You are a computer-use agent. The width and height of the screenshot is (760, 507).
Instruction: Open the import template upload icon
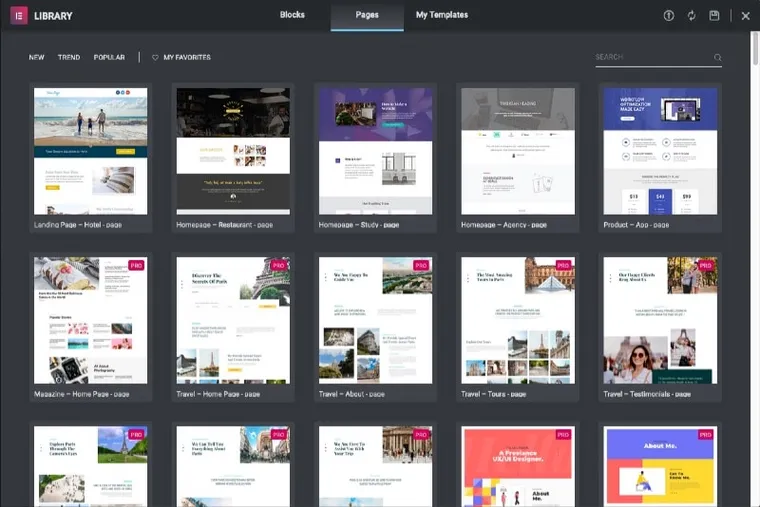[x=668, y=16]
